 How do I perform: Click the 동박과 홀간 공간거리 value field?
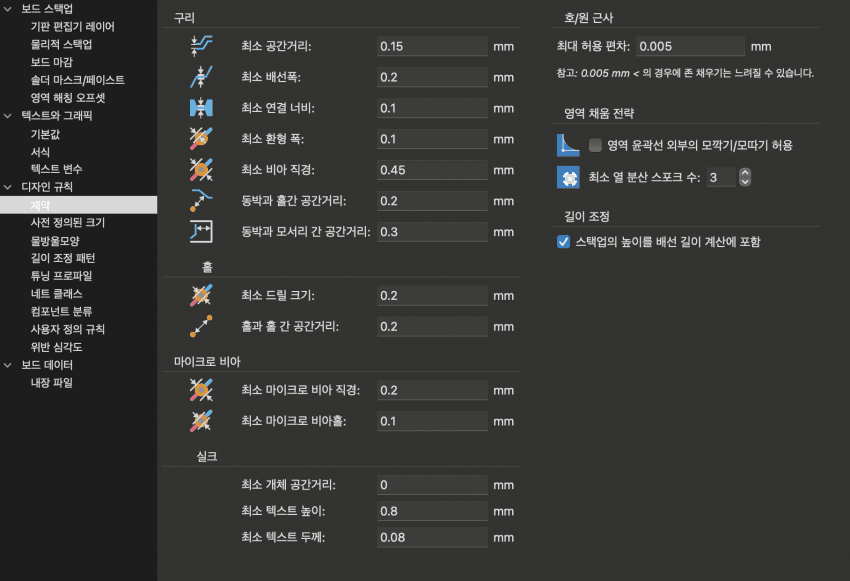pyautogui.click(x=432, y=201)
